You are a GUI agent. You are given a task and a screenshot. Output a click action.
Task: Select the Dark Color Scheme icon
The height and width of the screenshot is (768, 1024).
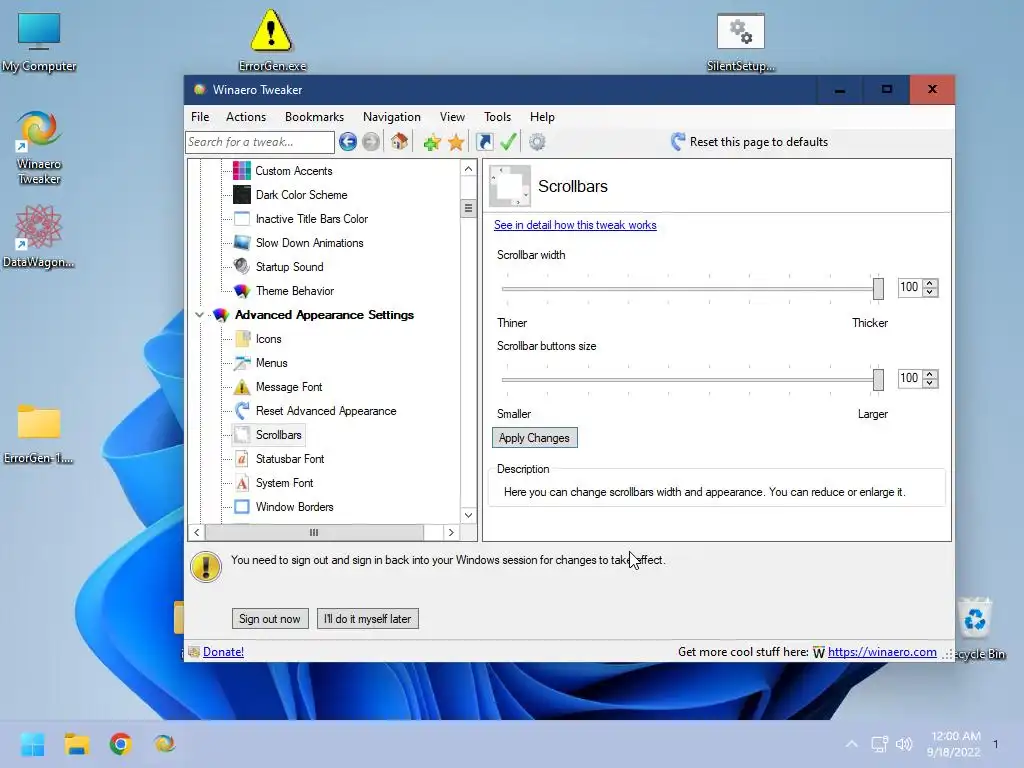click(x=242, y=195)
